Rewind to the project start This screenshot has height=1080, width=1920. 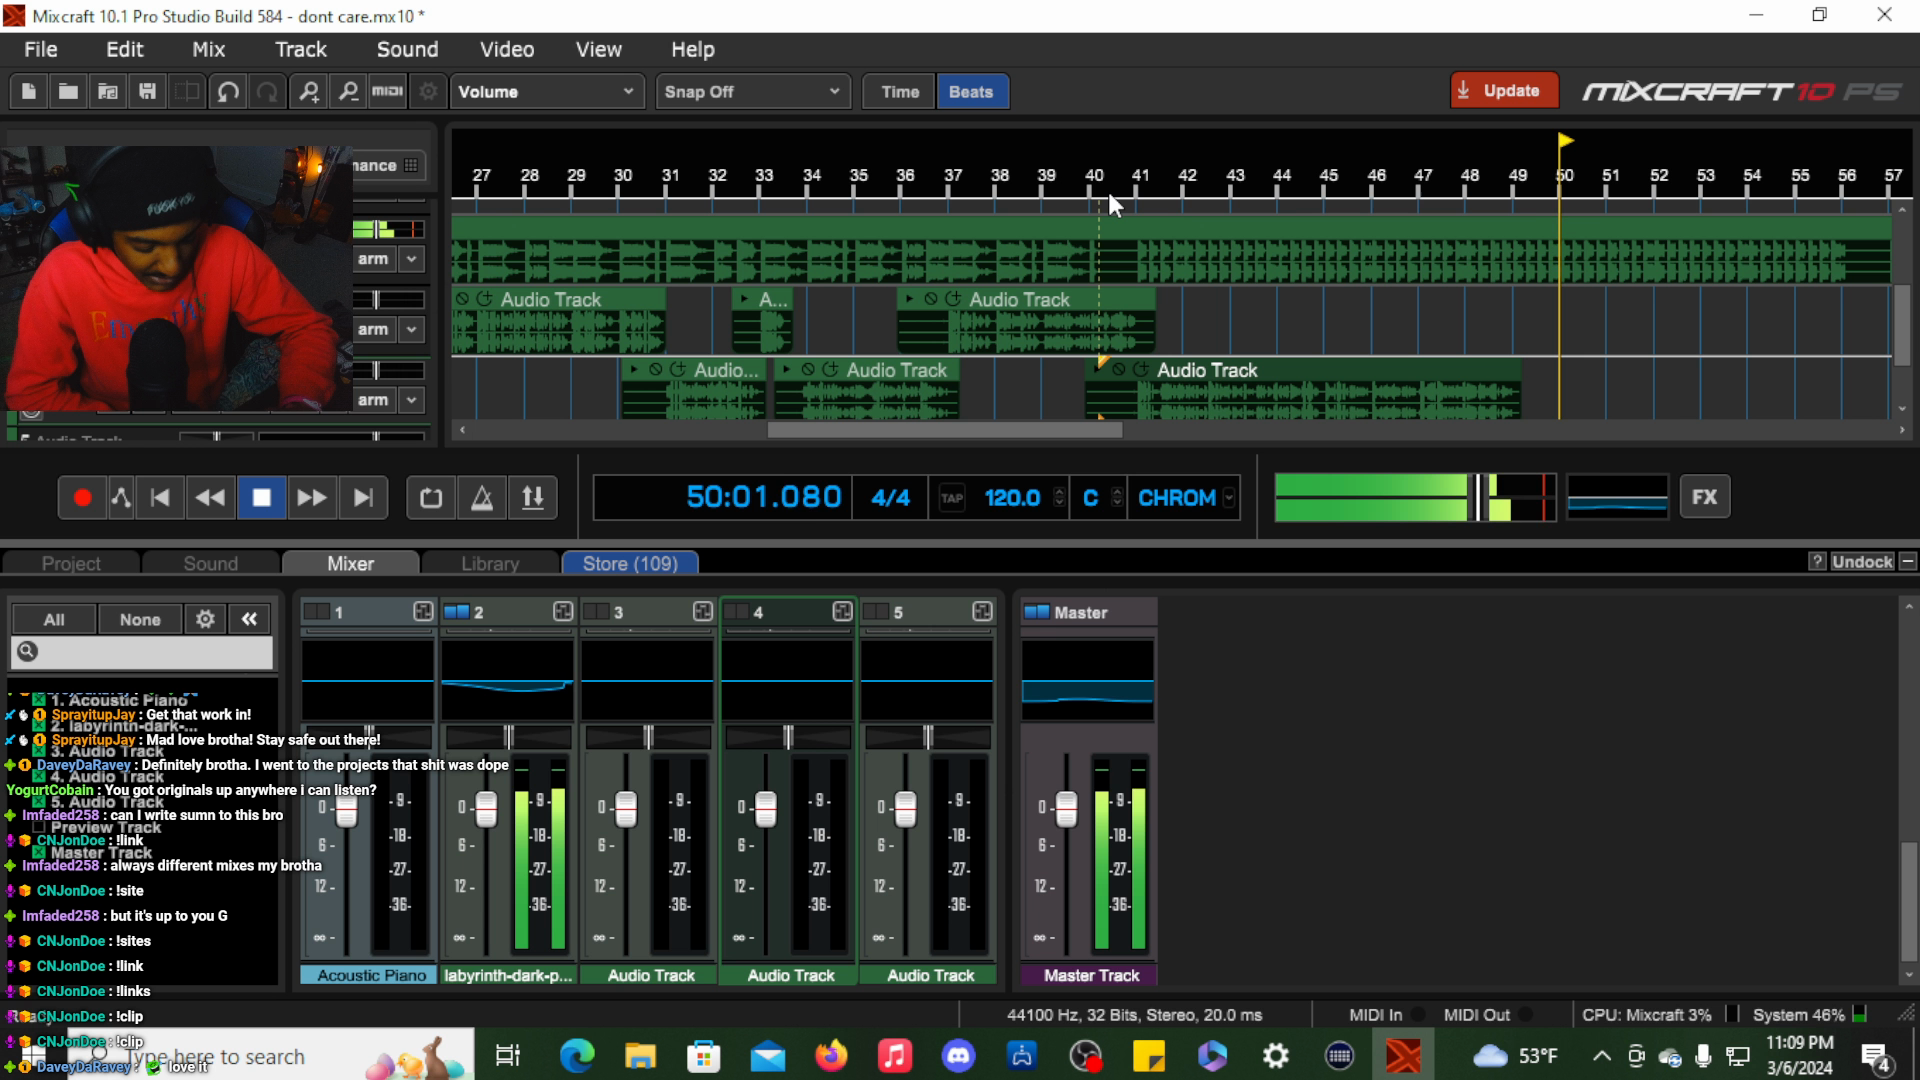point(160,498)
